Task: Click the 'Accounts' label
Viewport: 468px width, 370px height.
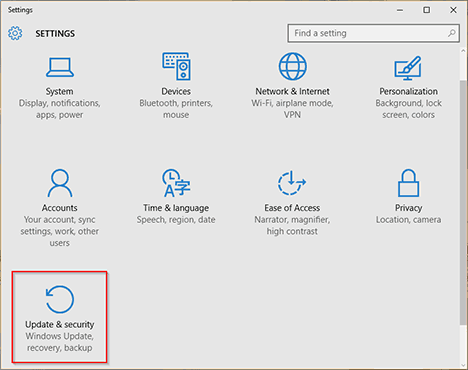Action: click(x=60, y=208)
